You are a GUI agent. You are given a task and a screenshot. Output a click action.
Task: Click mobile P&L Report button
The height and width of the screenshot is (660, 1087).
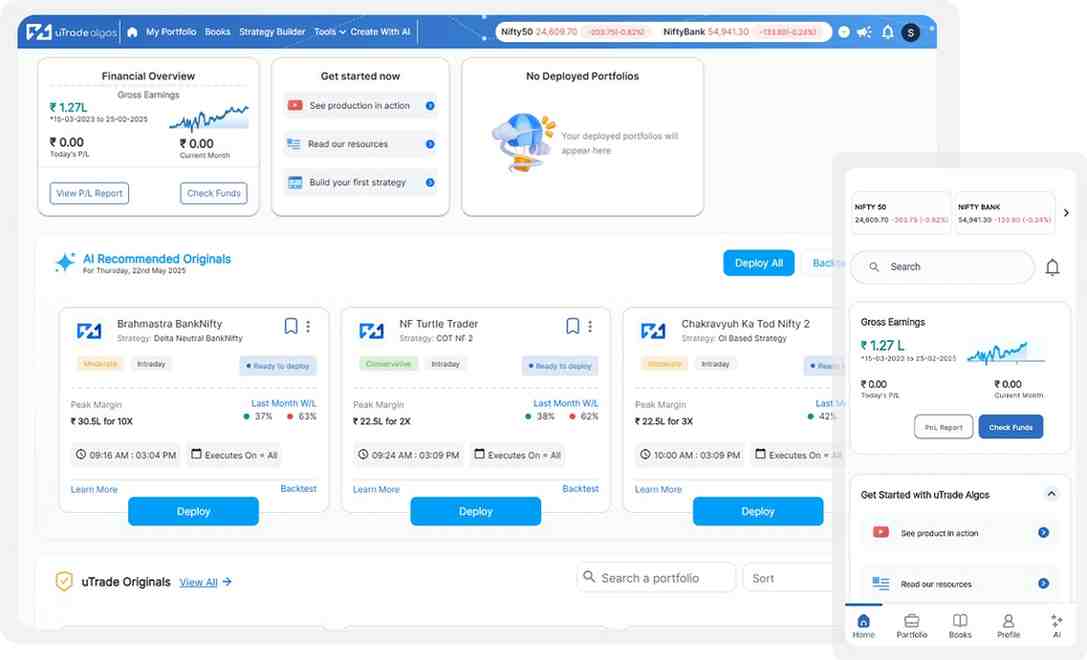[x=943, y=427]
